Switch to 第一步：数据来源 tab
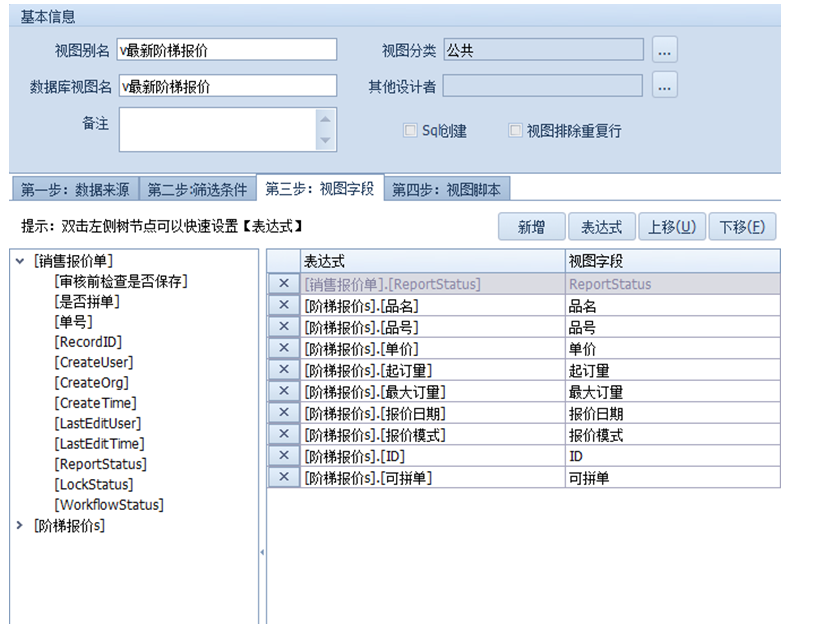The width and height of the screenshot is (820, 624). (74, 189)
